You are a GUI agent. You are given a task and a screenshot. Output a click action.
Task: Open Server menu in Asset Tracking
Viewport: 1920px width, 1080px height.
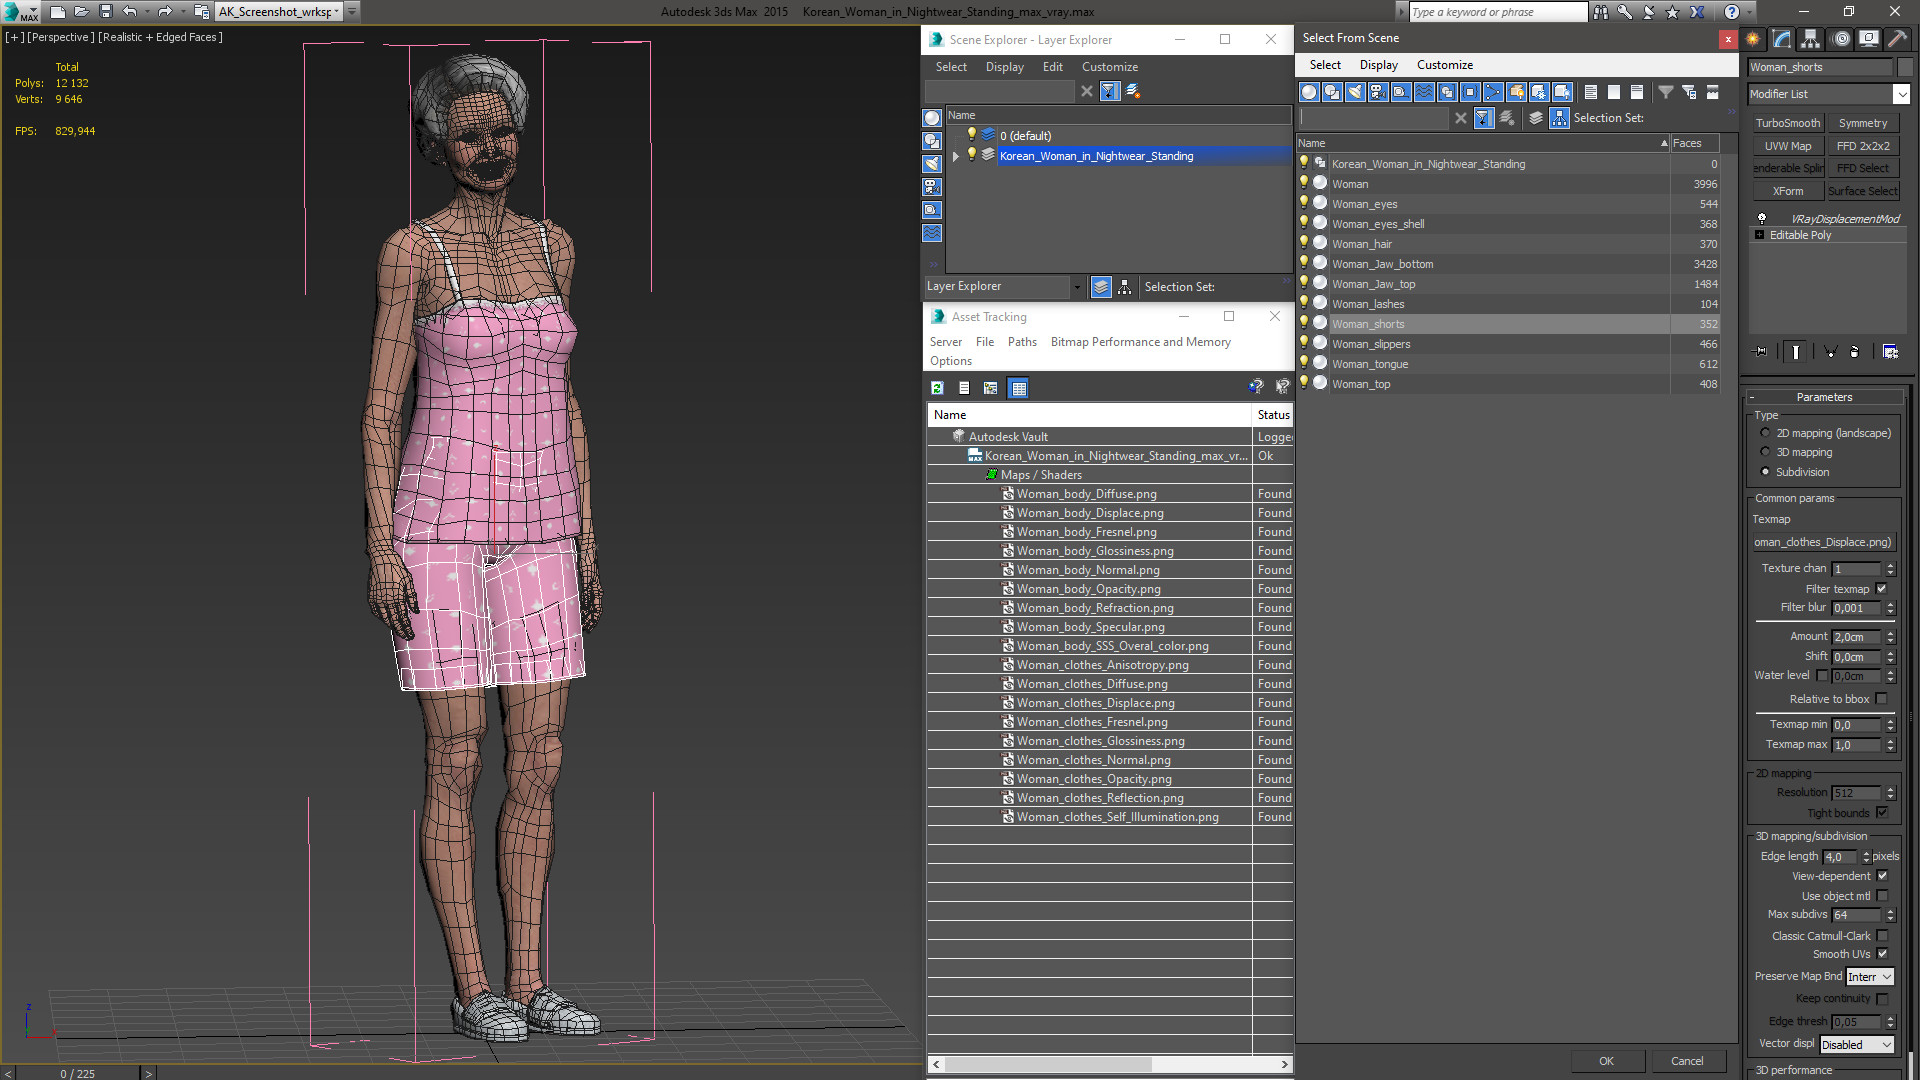945,342
